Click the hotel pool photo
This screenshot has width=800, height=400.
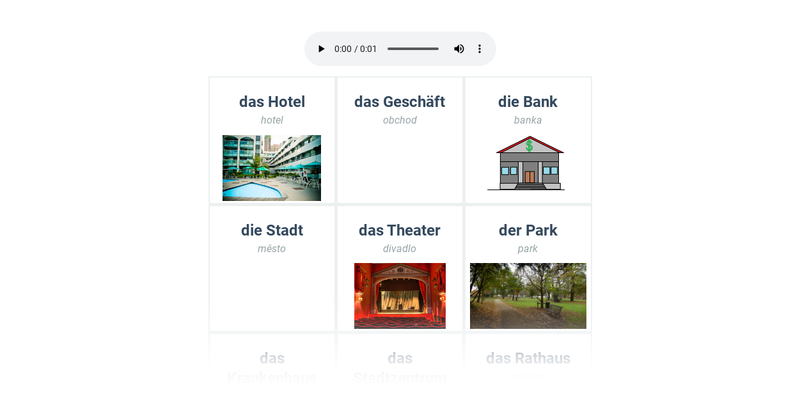272,168
